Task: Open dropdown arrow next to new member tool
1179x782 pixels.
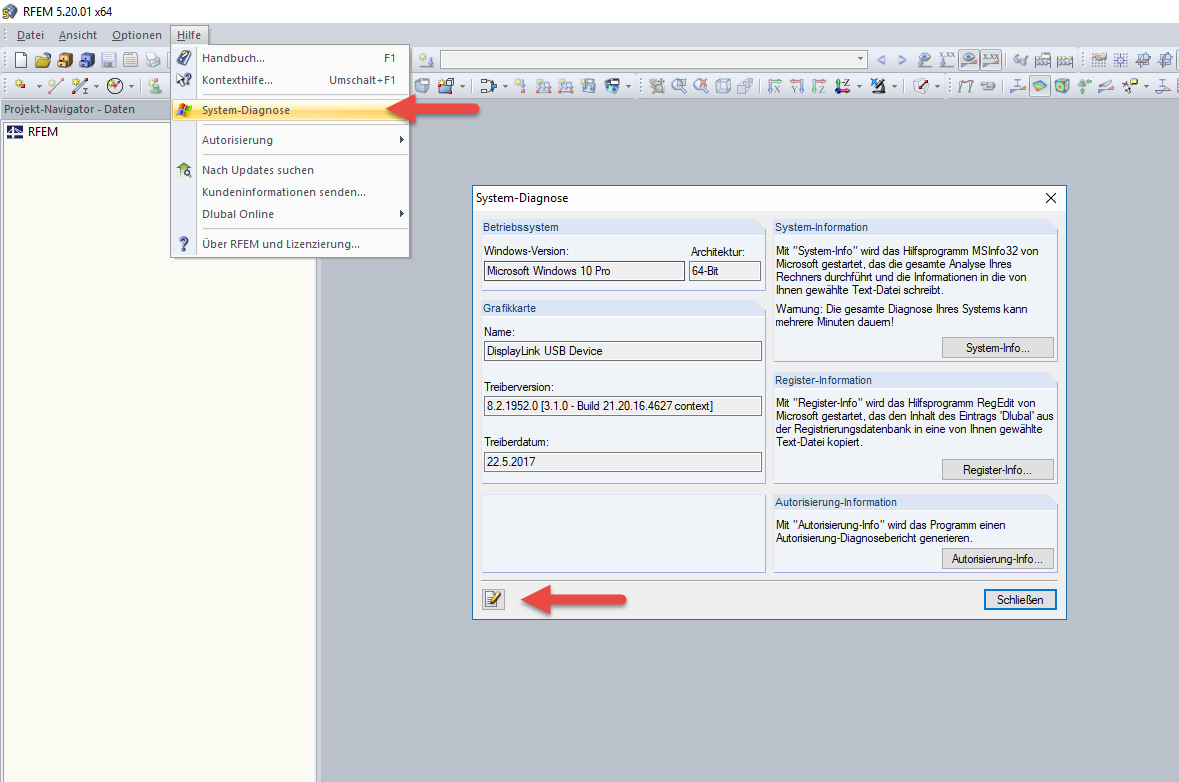Action: pyautogui.click(x=96, y=86)
